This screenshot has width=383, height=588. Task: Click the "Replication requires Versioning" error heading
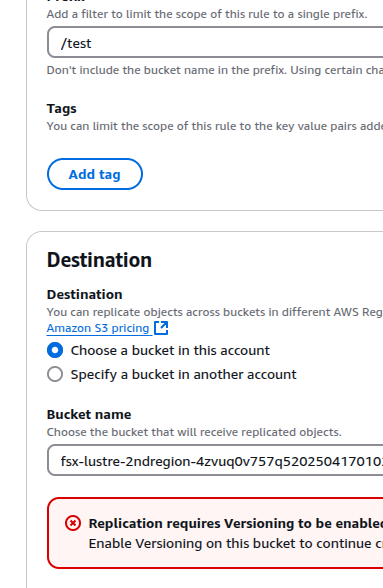[x=236, y=524]
